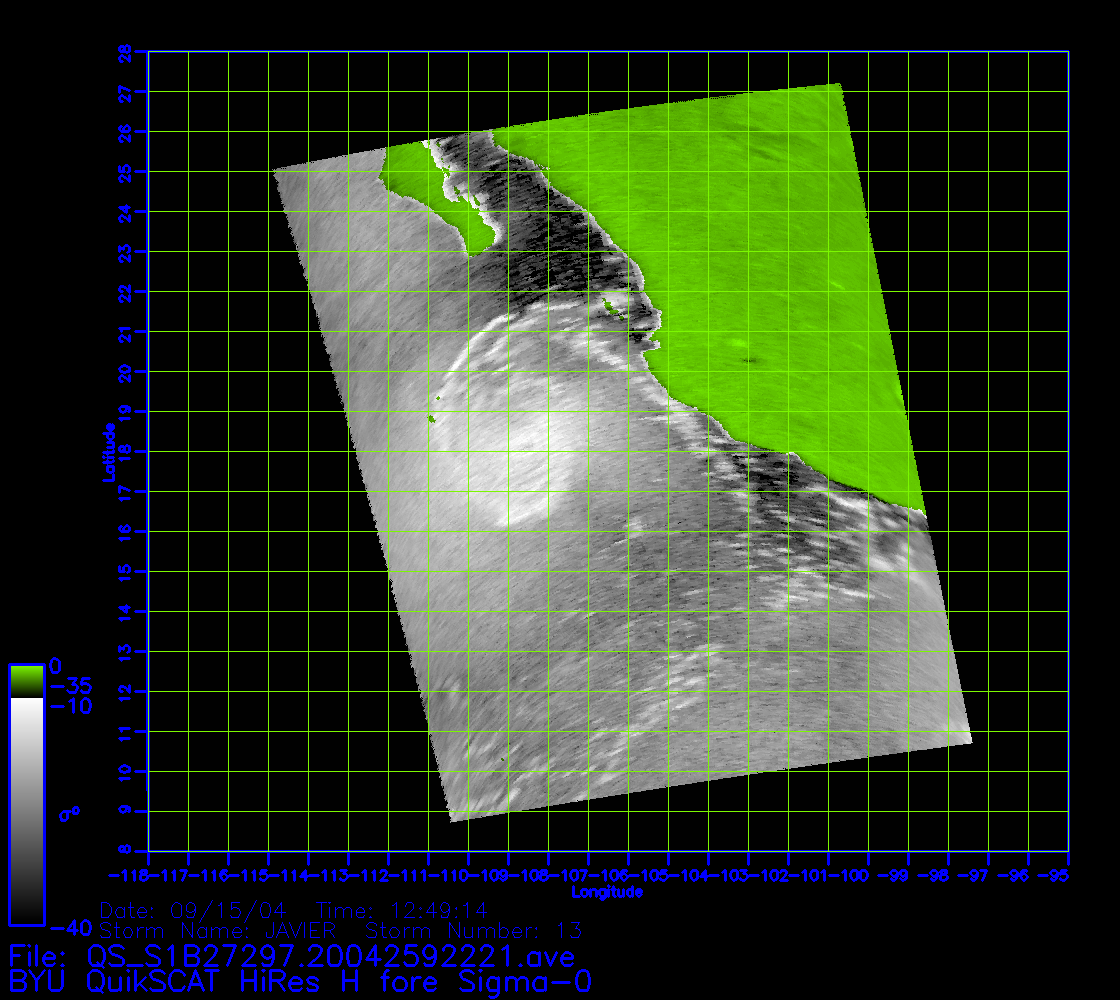Screen dimensions: 1120x1000
Task: Click the Date: 09/15/04 text
Action: coord(194,911)
